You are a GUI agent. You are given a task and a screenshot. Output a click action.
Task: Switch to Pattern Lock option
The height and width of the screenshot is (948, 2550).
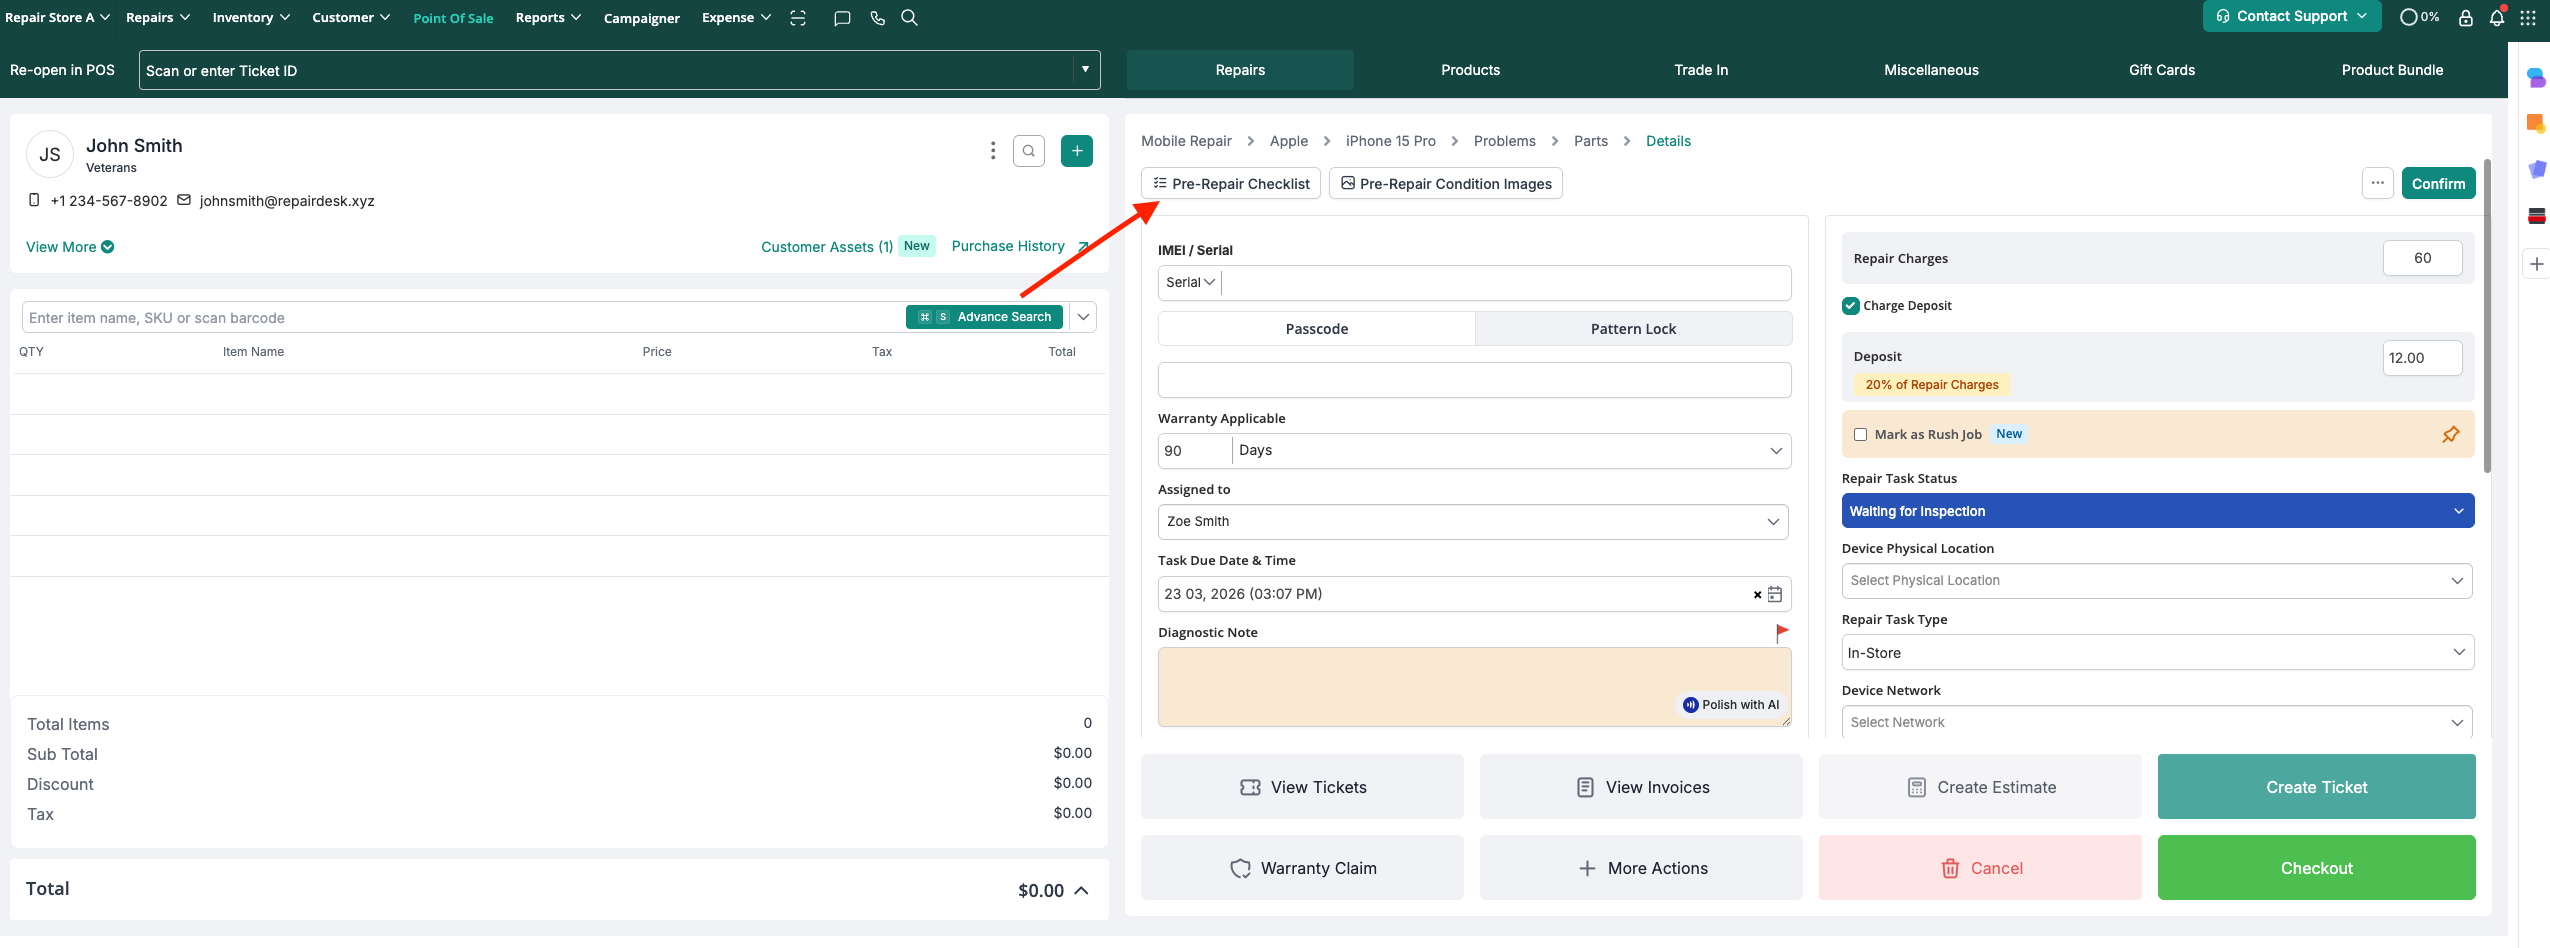[1632, 329]
